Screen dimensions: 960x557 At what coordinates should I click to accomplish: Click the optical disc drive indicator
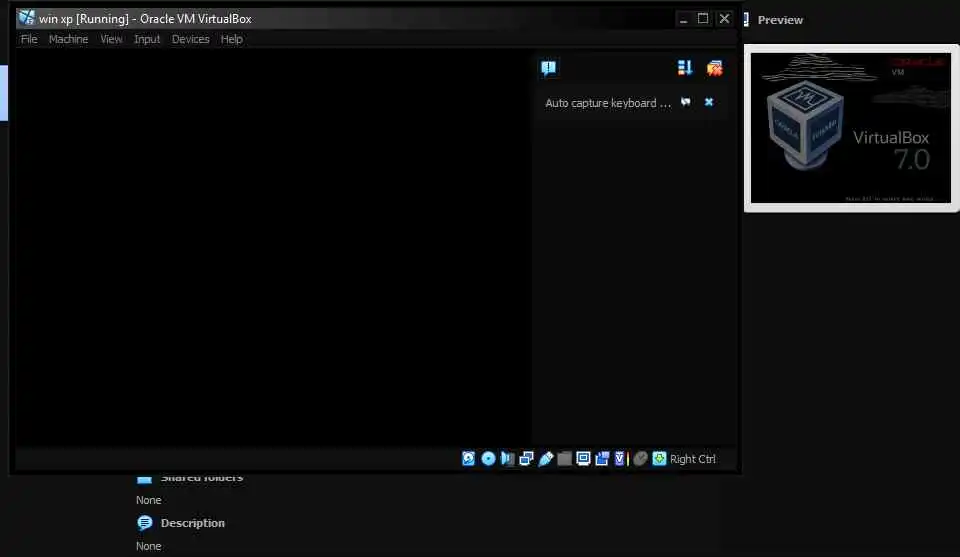pos(488,458)
